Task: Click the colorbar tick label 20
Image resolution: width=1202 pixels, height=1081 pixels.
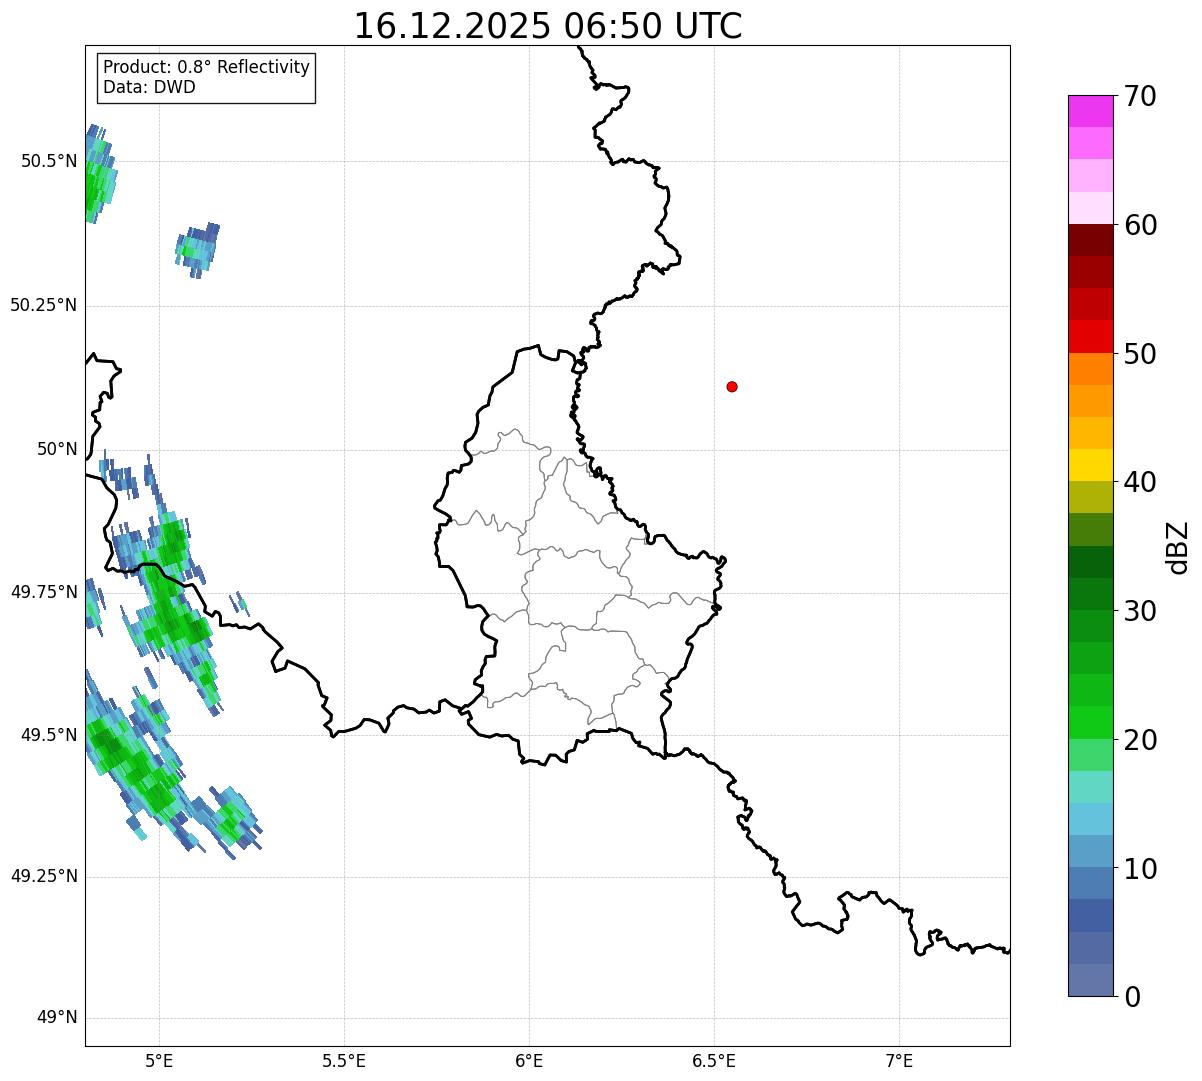Action: (x=1140, y=740)
